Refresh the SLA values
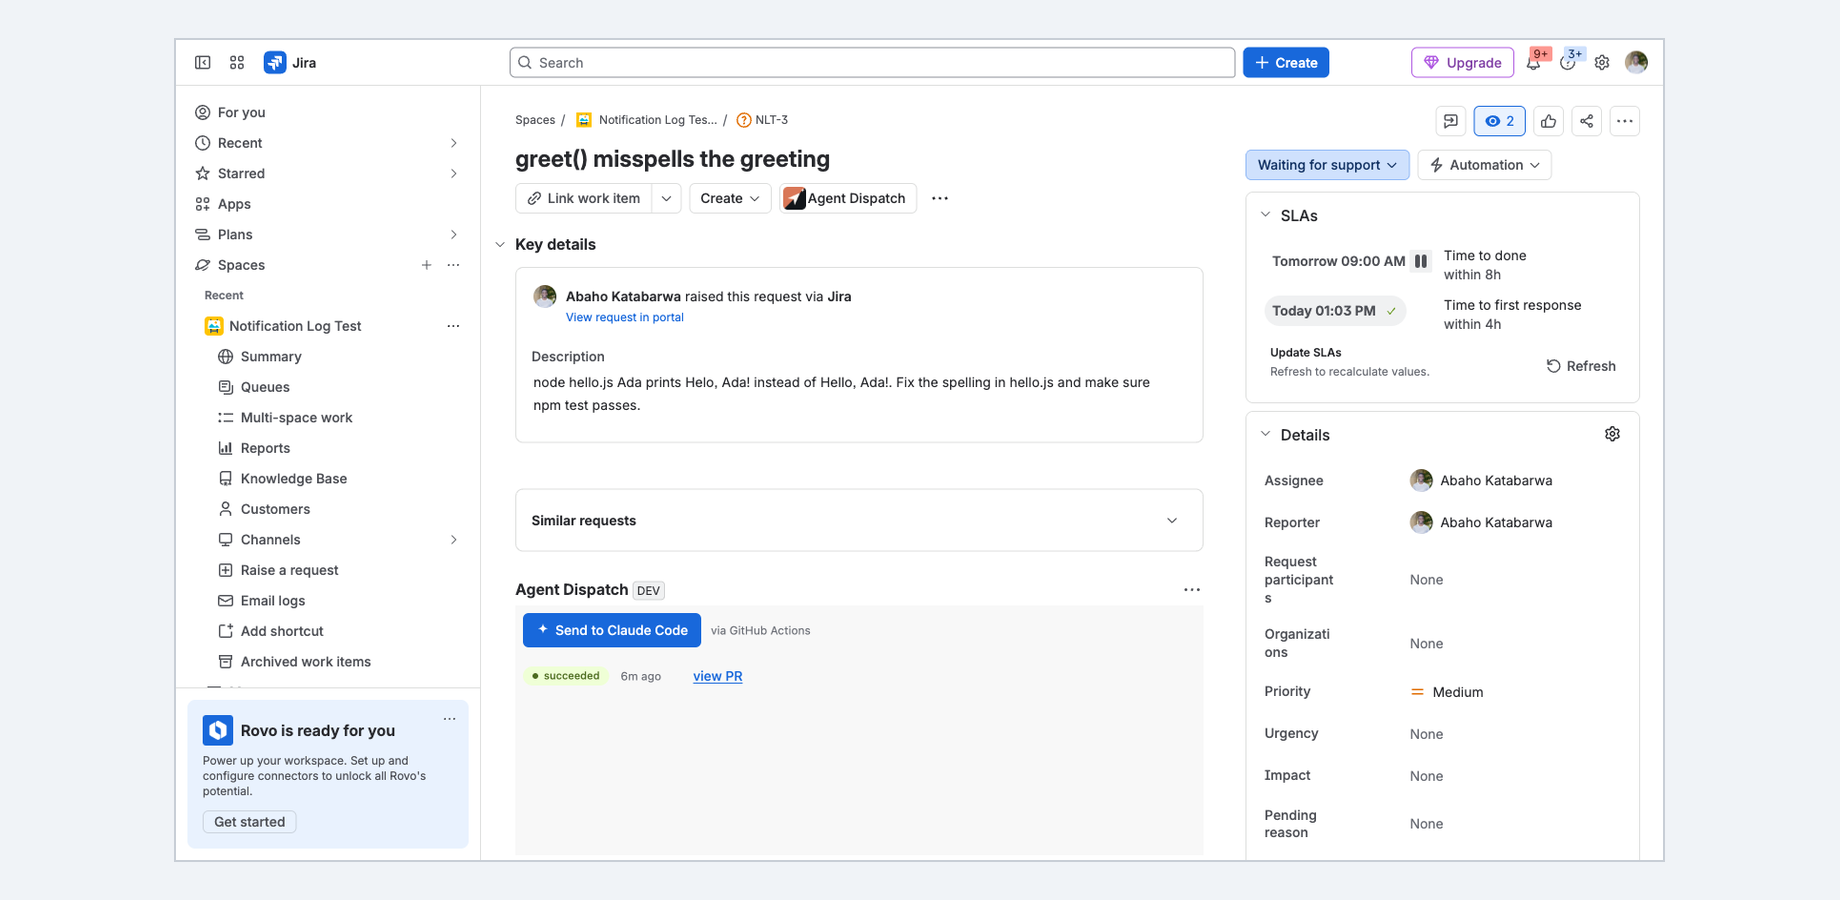The height and width of the screenshot is (900, 1840). [1581, 366]
